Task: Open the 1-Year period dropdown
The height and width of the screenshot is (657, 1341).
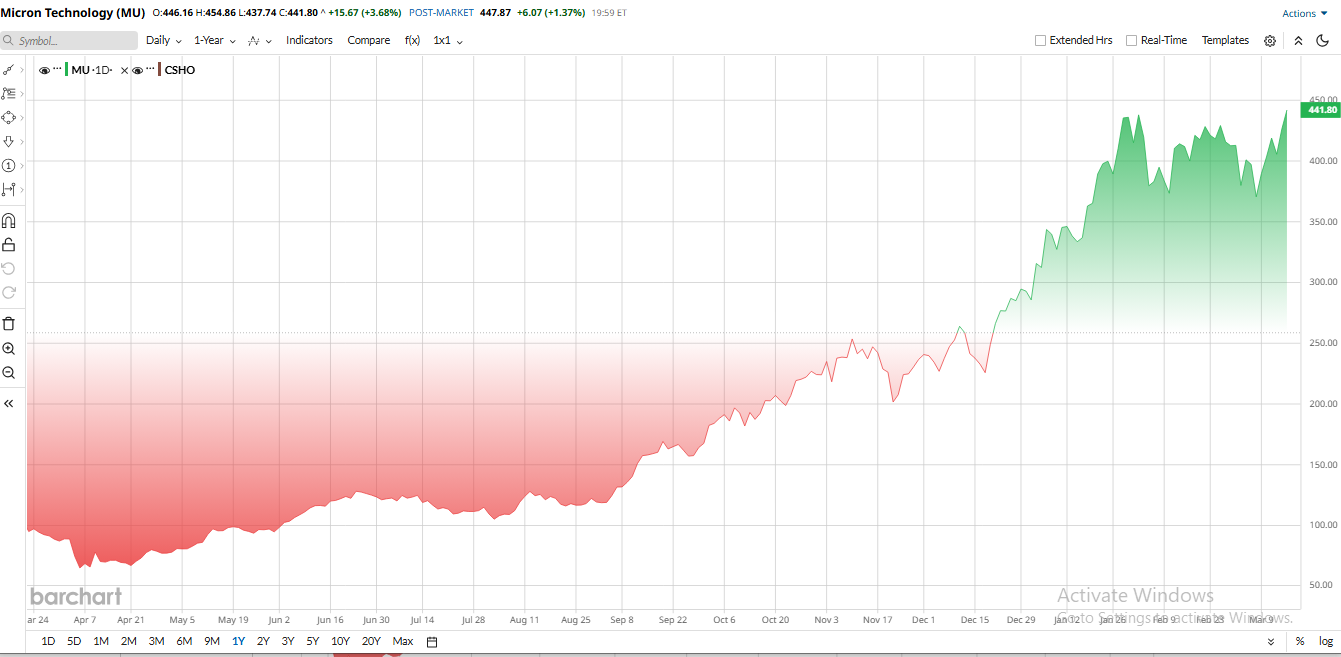Action: point(215,40)
